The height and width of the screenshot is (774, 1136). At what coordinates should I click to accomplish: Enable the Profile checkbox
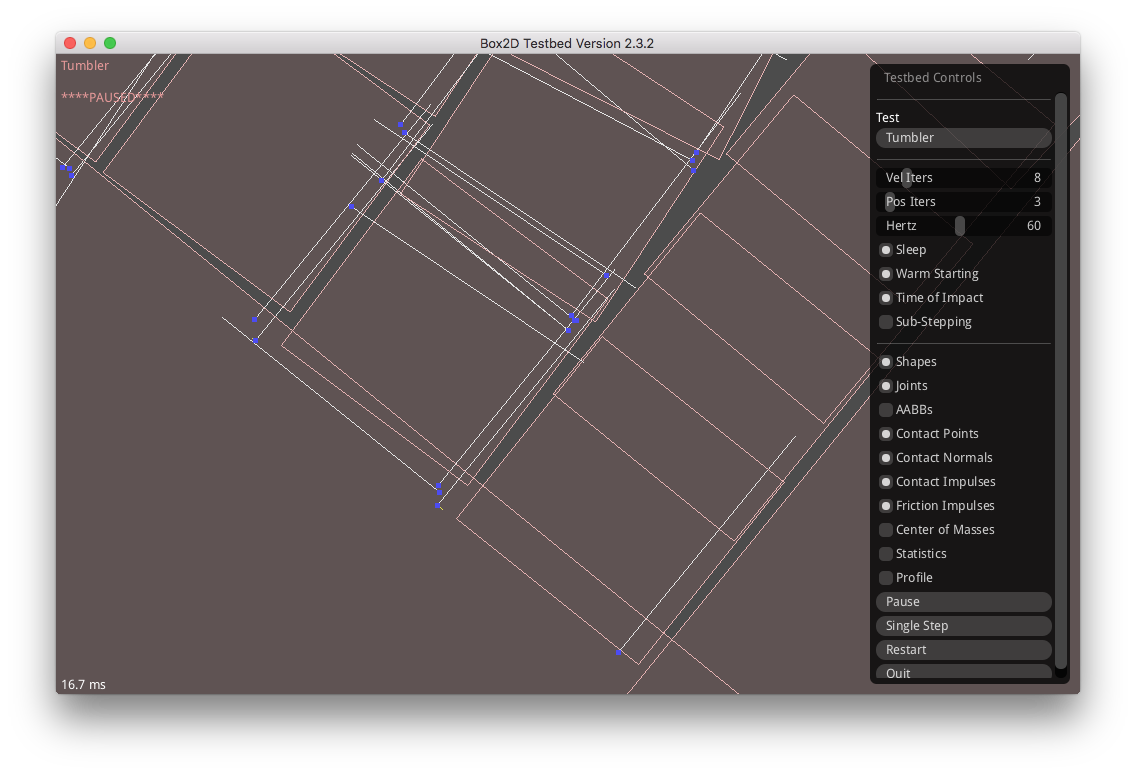click(886, 578)
